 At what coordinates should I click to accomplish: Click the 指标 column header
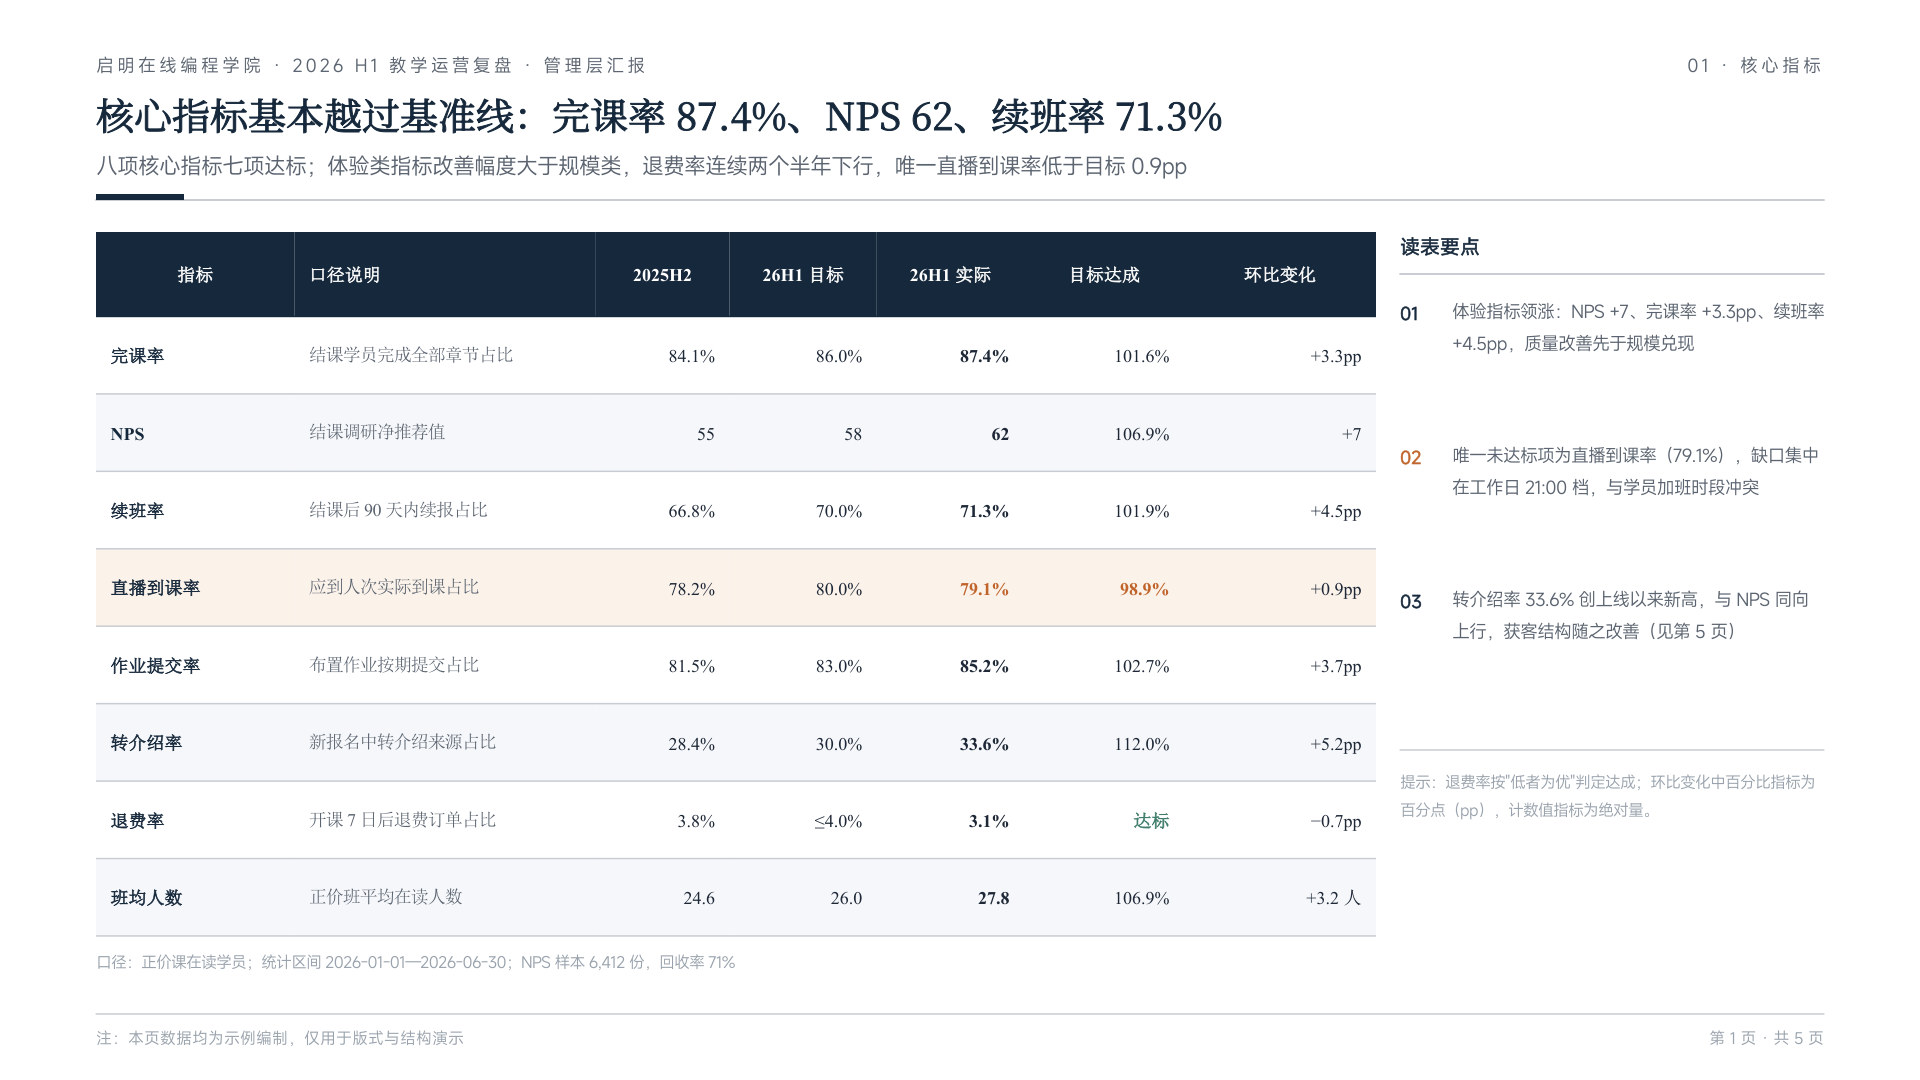pos(195,275)
